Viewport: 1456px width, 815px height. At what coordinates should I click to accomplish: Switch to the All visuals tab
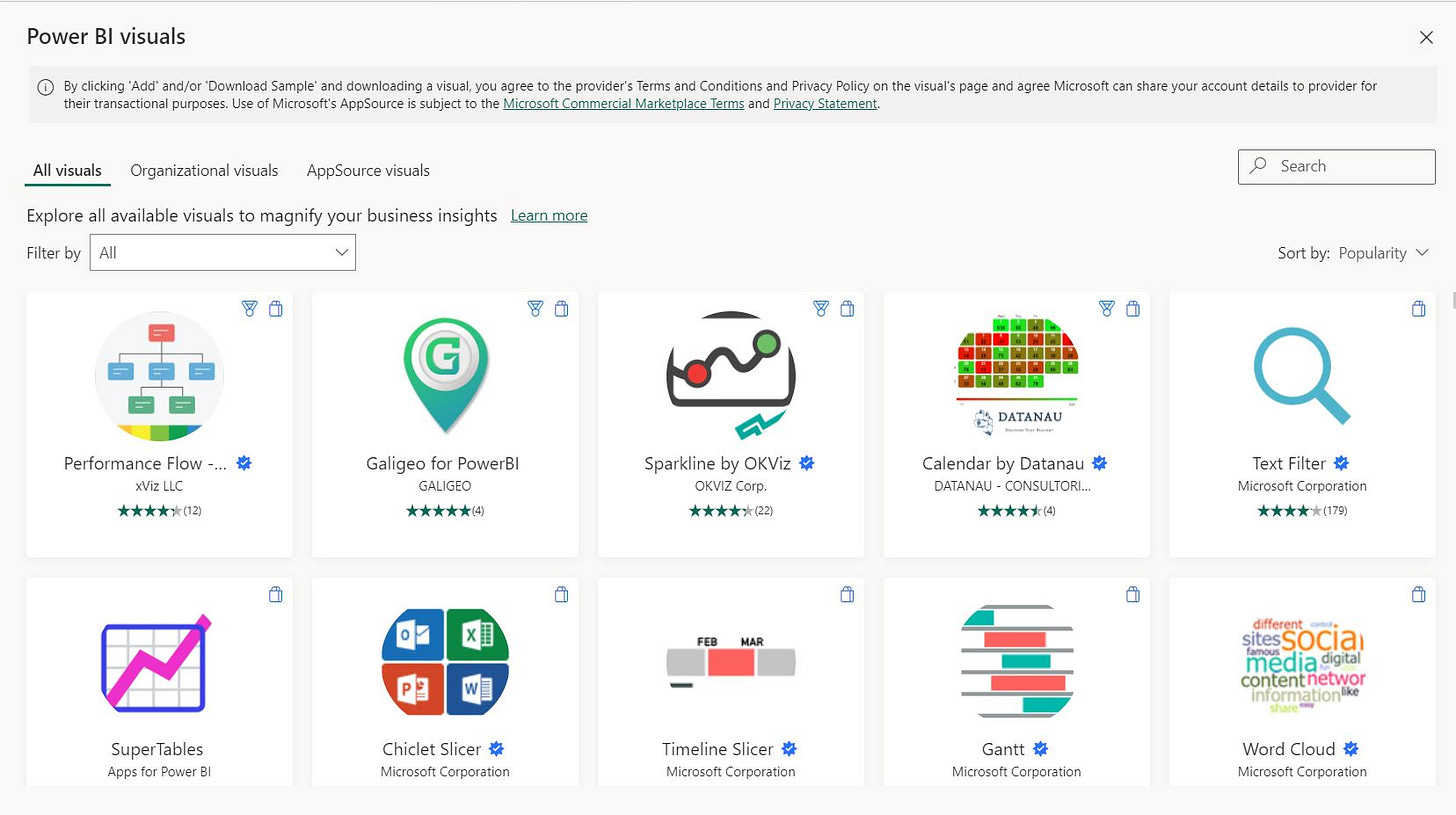[x=67, y=171]
